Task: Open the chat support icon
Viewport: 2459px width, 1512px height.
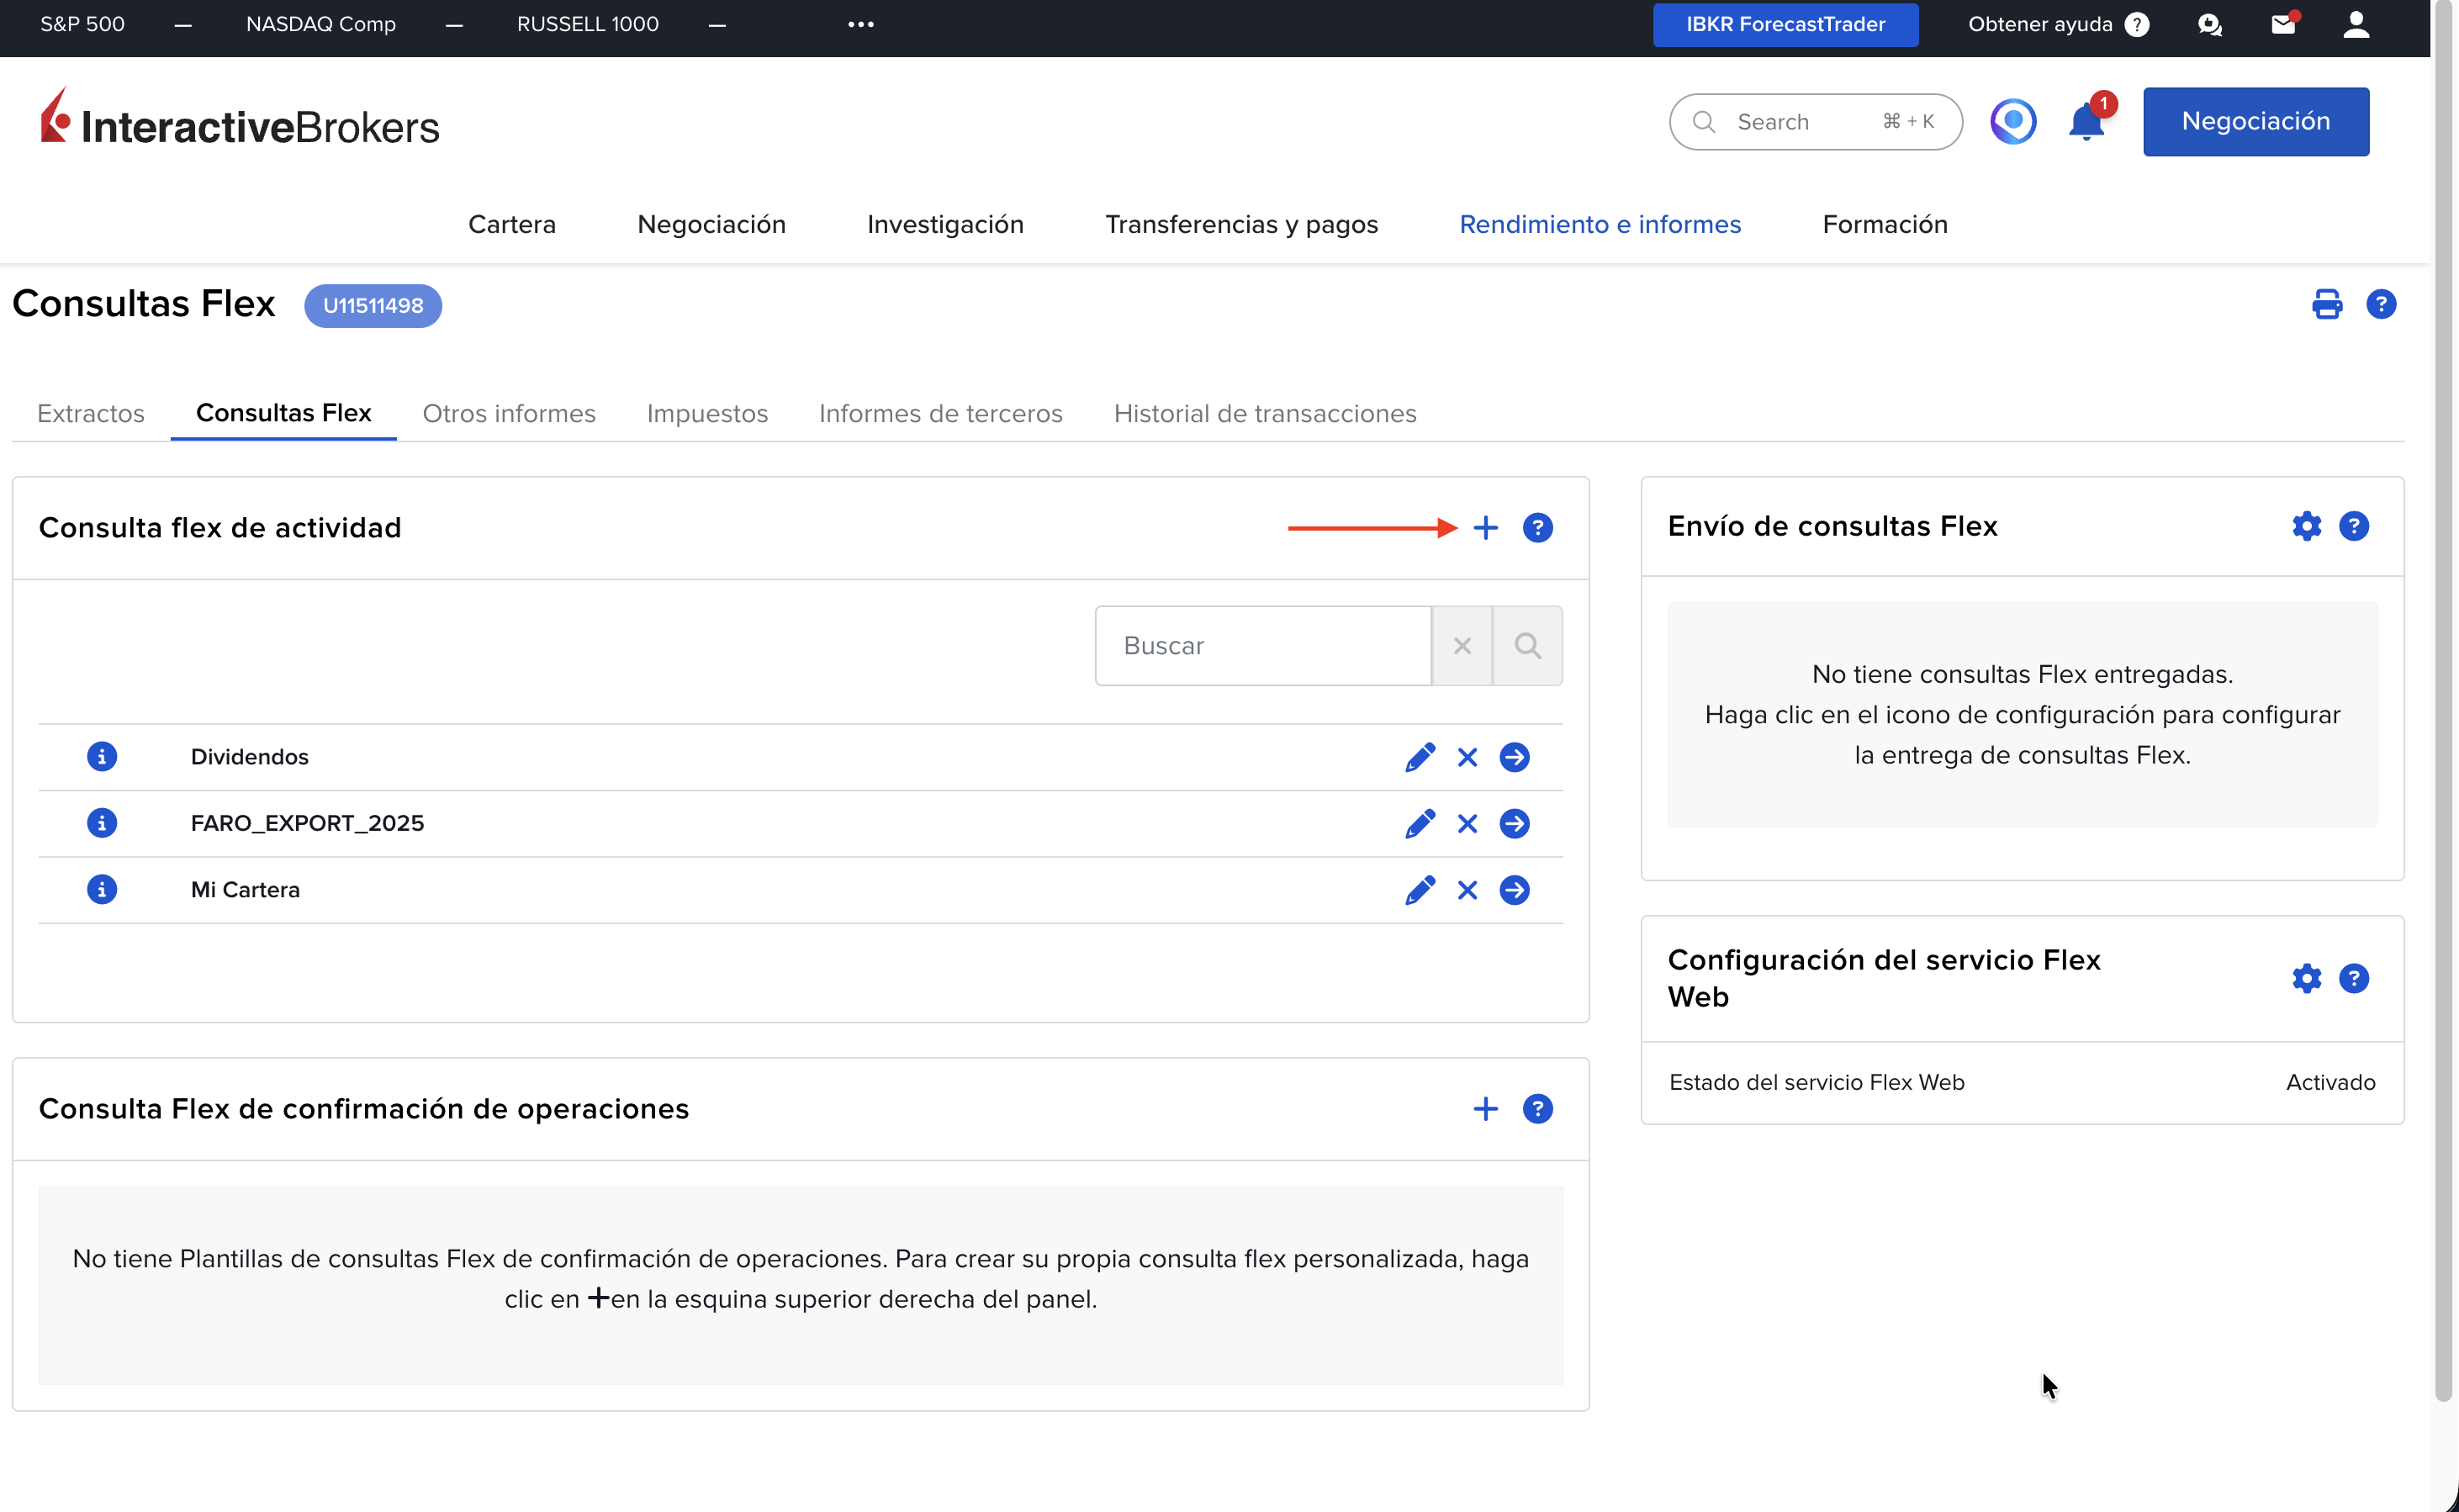Action: (2209, 25)
